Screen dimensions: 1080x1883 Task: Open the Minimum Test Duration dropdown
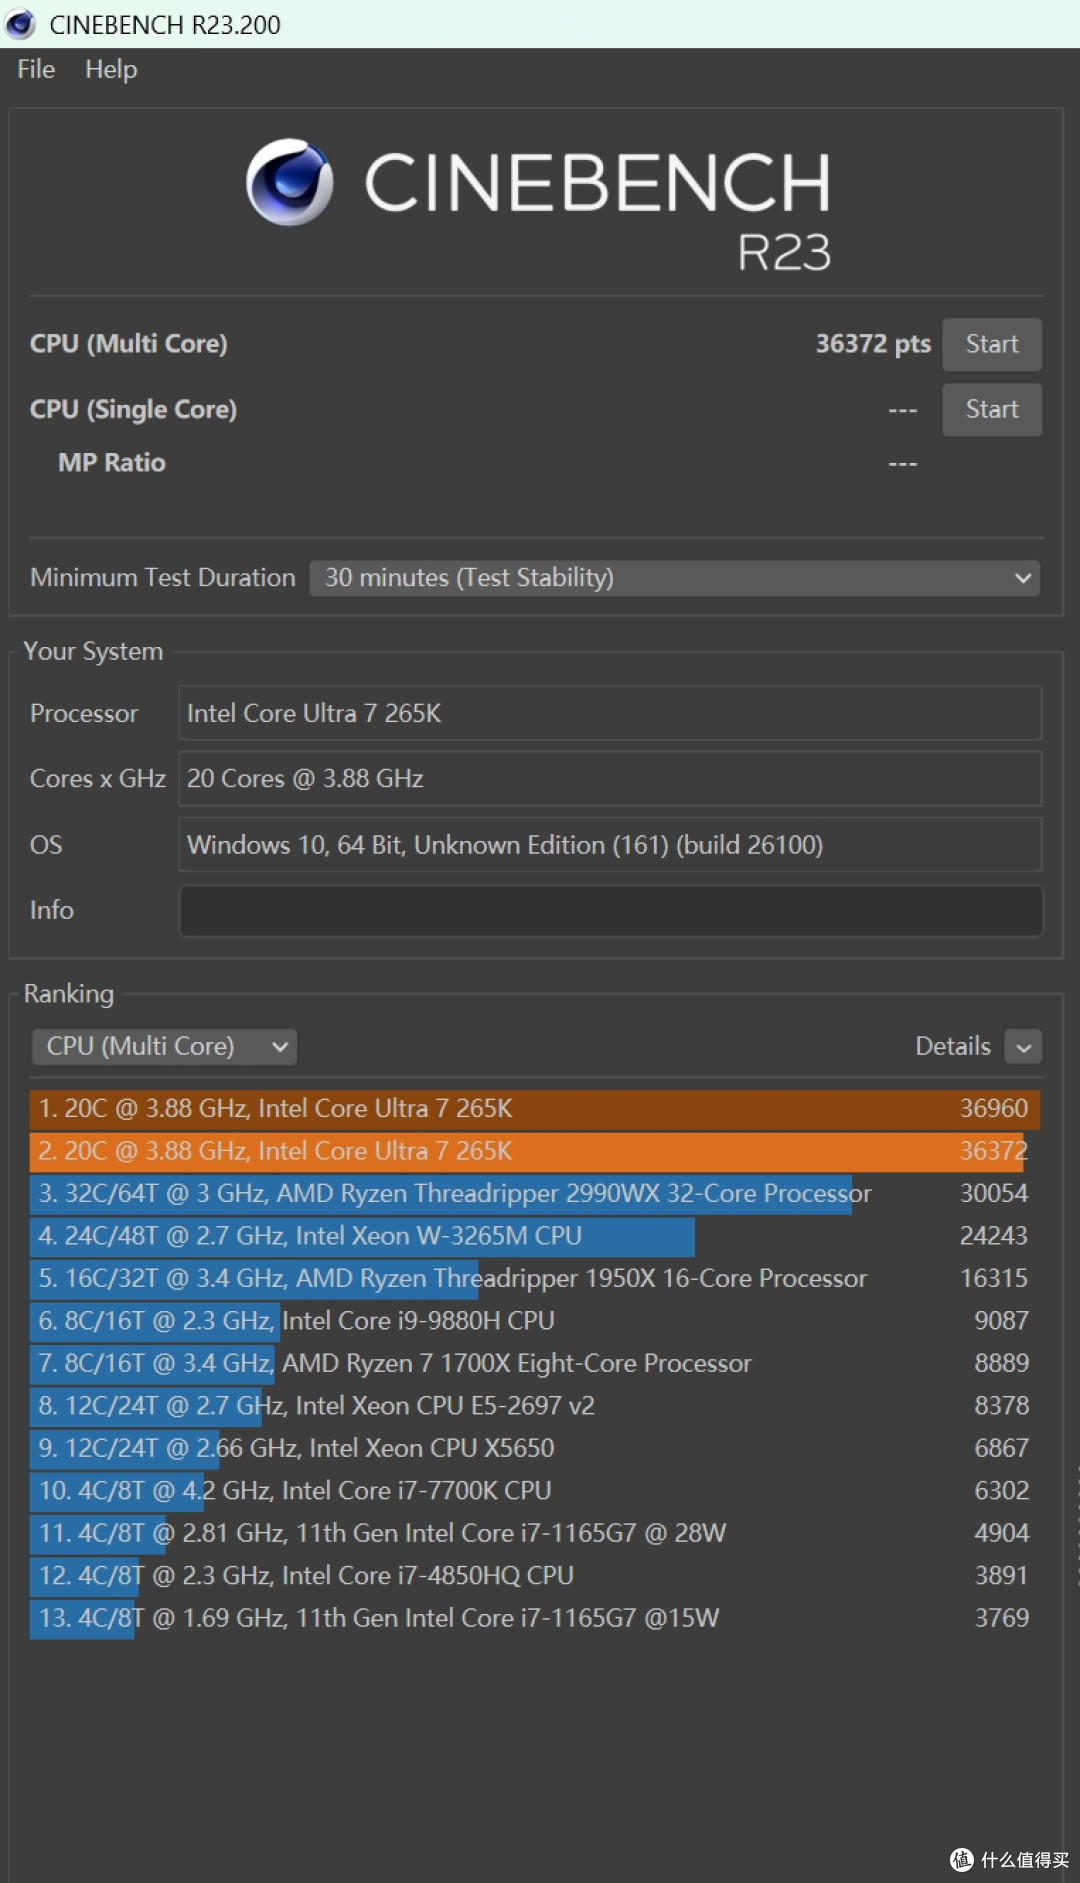point(675,578)
